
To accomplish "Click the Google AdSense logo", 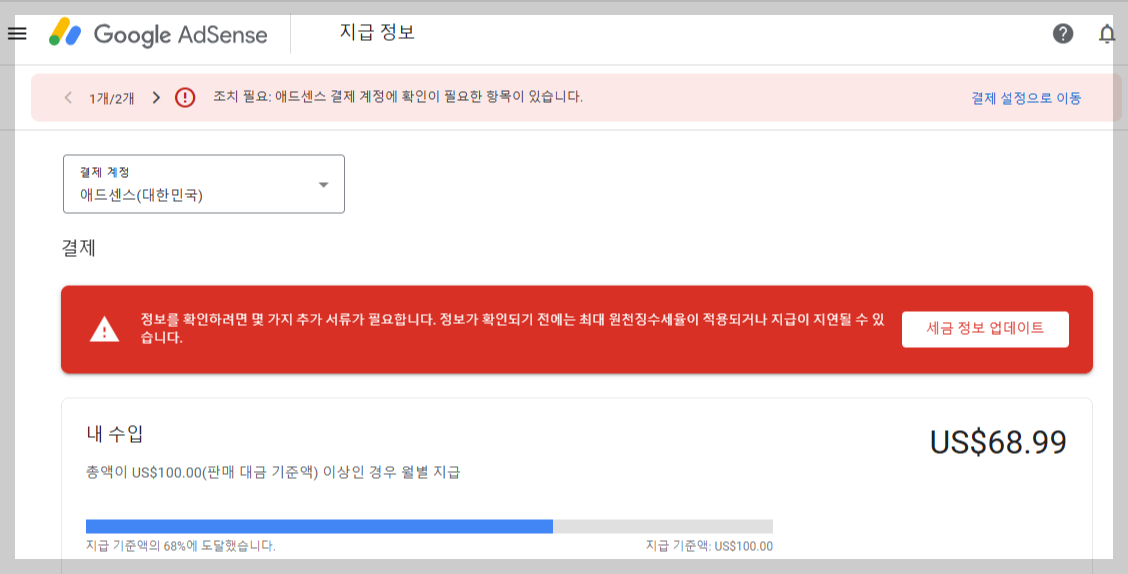I will 158,34.
